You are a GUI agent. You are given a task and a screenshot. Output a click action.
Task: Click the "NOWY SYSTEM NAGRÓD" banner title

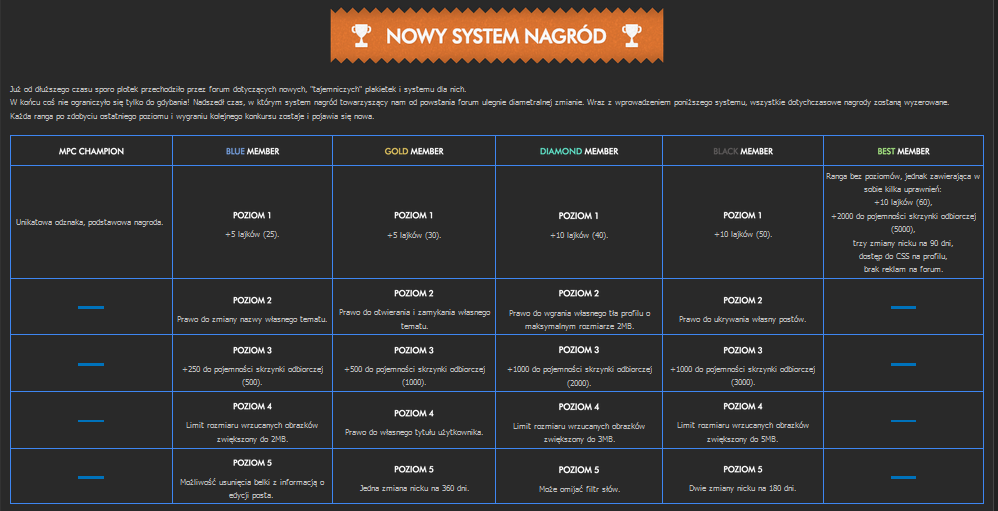pos(496,36)
